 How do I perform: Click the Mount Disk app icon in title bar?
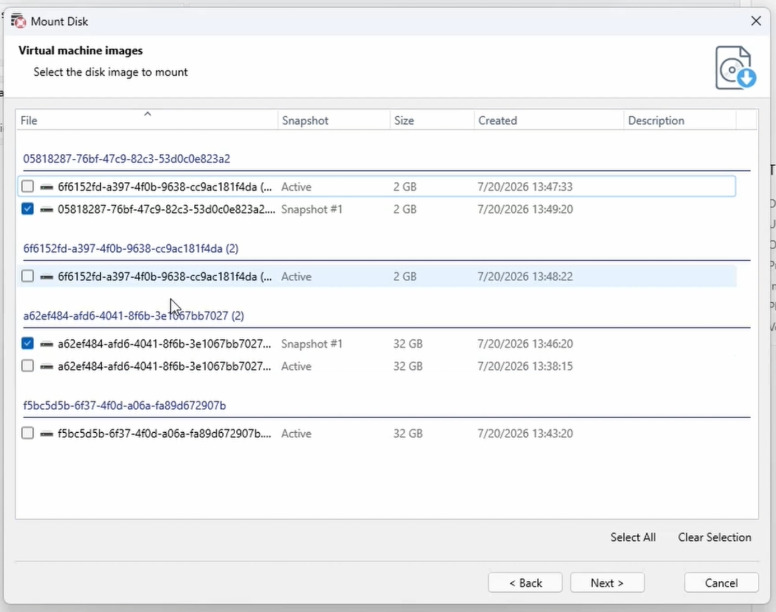pos(18,21)
